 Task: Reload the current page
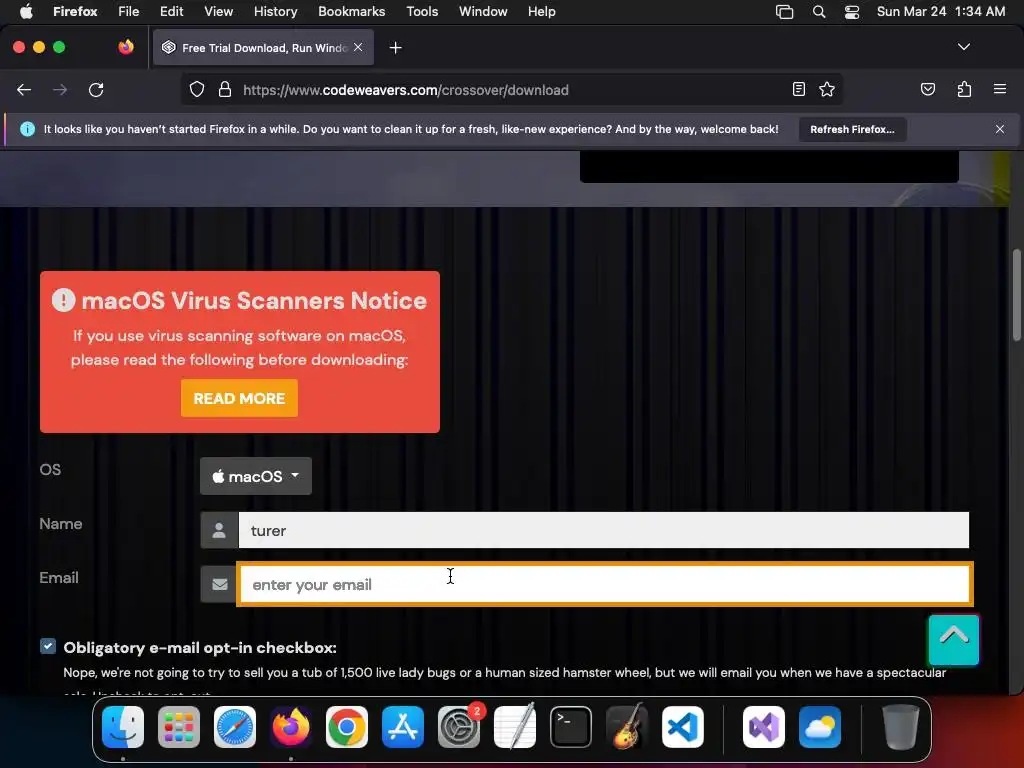(x=96, y=90)
